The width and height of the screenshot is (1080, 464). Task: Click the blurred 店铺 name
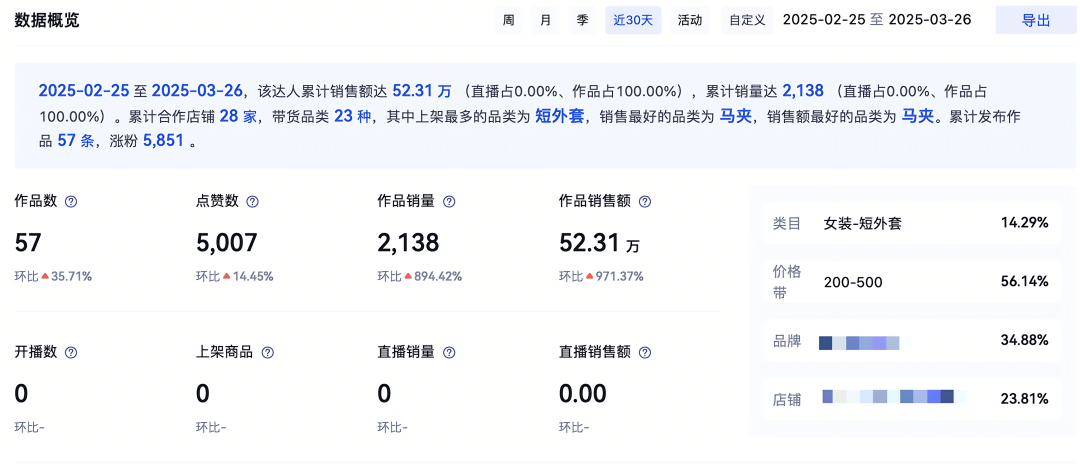[x=894, y=397]
